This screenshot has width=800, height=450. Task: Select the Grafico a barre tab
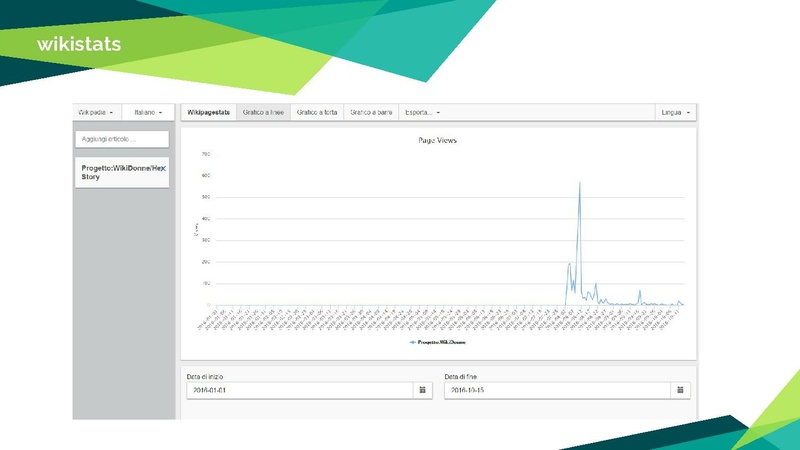pyautogui.click(x=370, y=112)
